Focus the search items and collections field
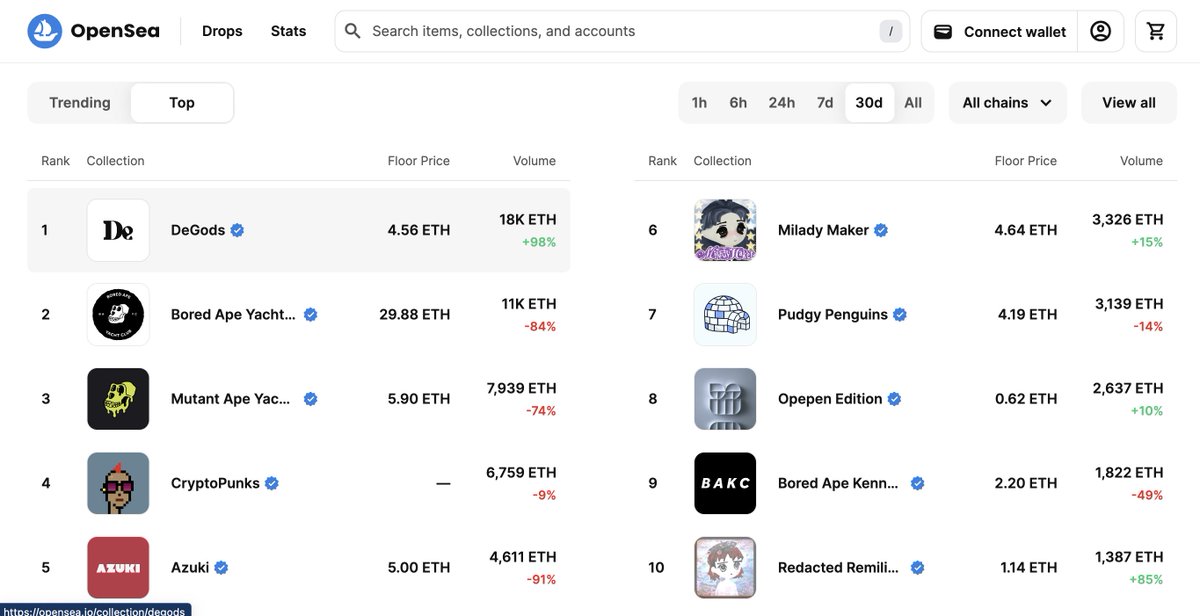The image size is (1200, 616). coord(622,31)
